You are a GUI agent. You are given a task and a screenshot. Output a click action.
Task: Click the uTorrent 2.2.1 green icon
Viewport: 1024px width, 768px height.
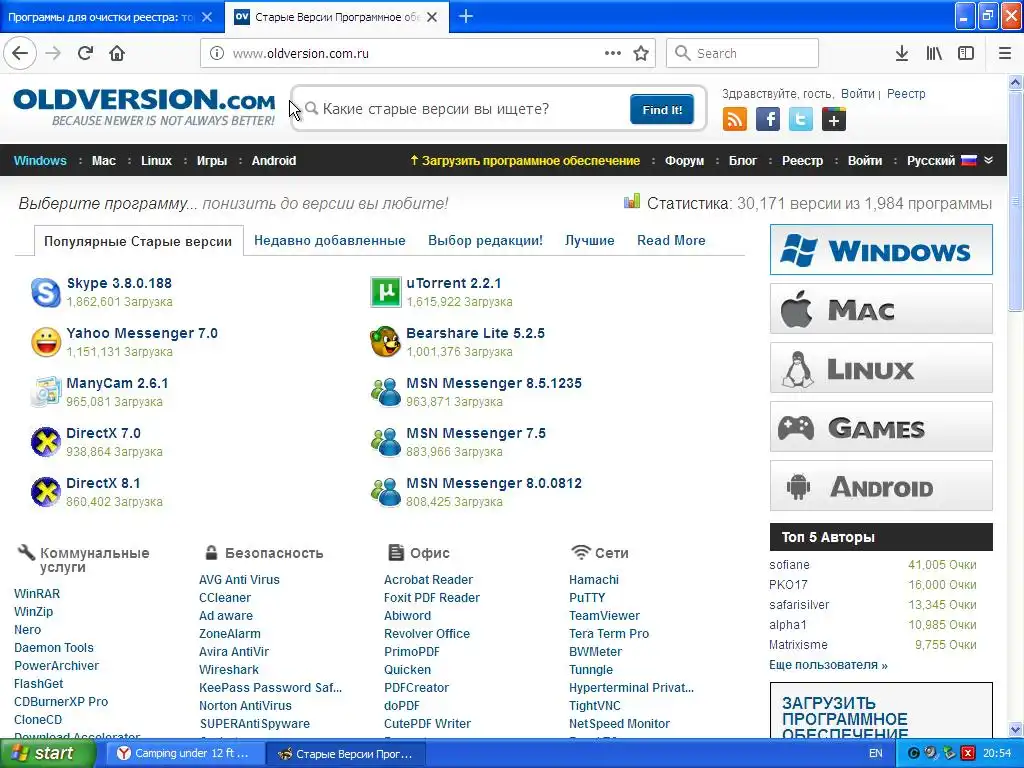click(x=385, y=292)
